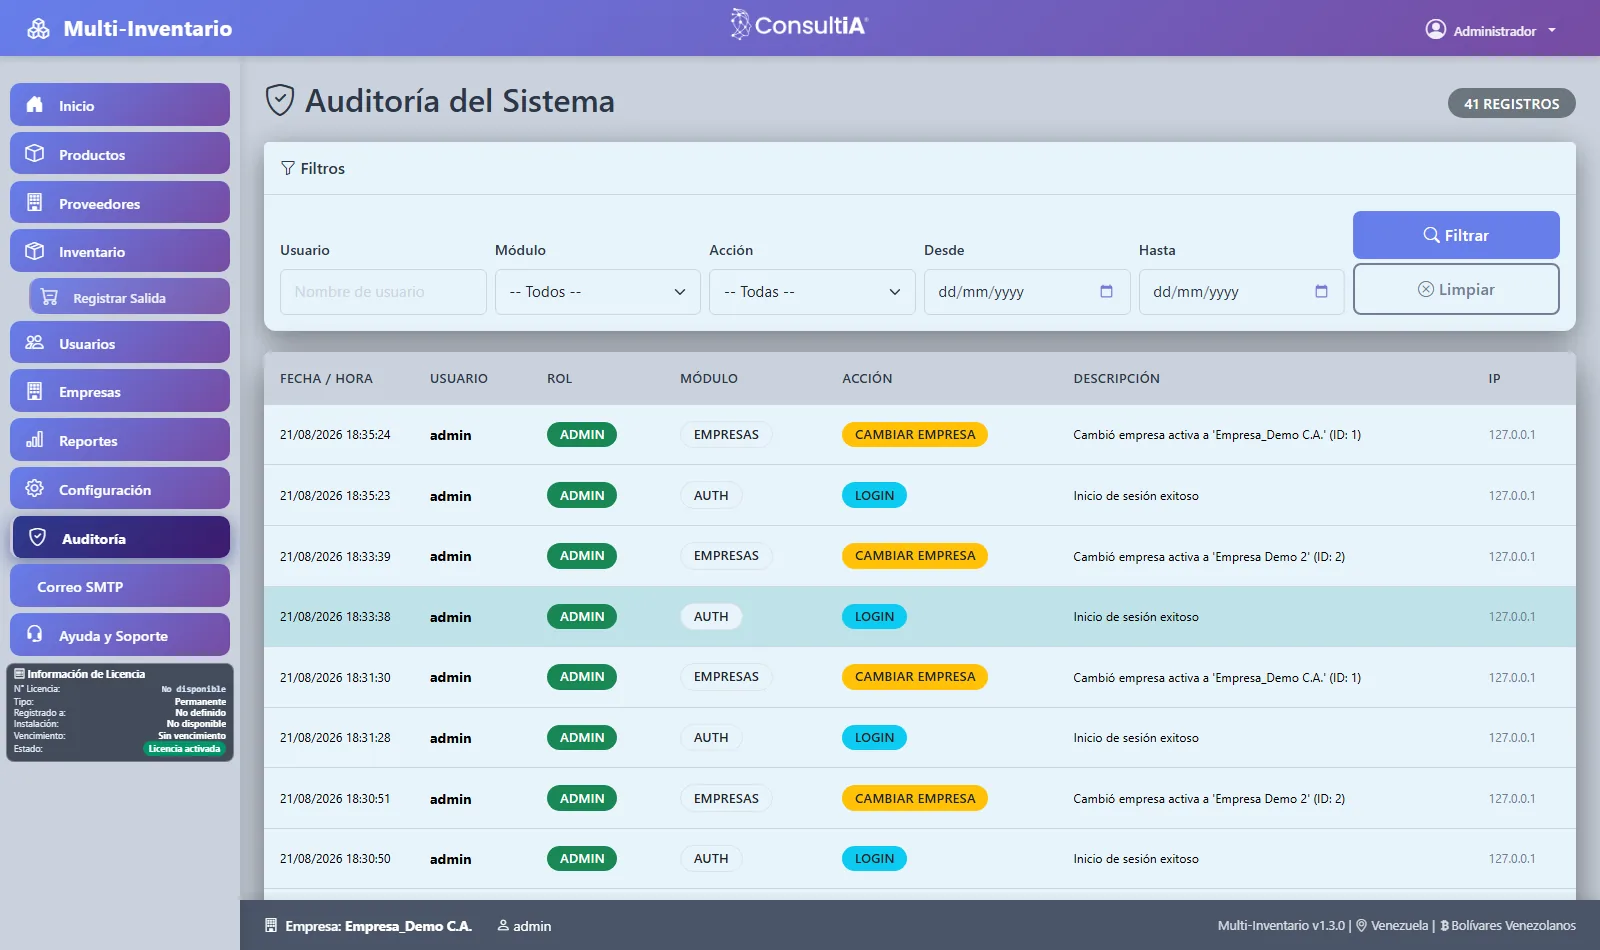
Task: Click the Licencia activada status badge
Action: (x=185, y=749)
